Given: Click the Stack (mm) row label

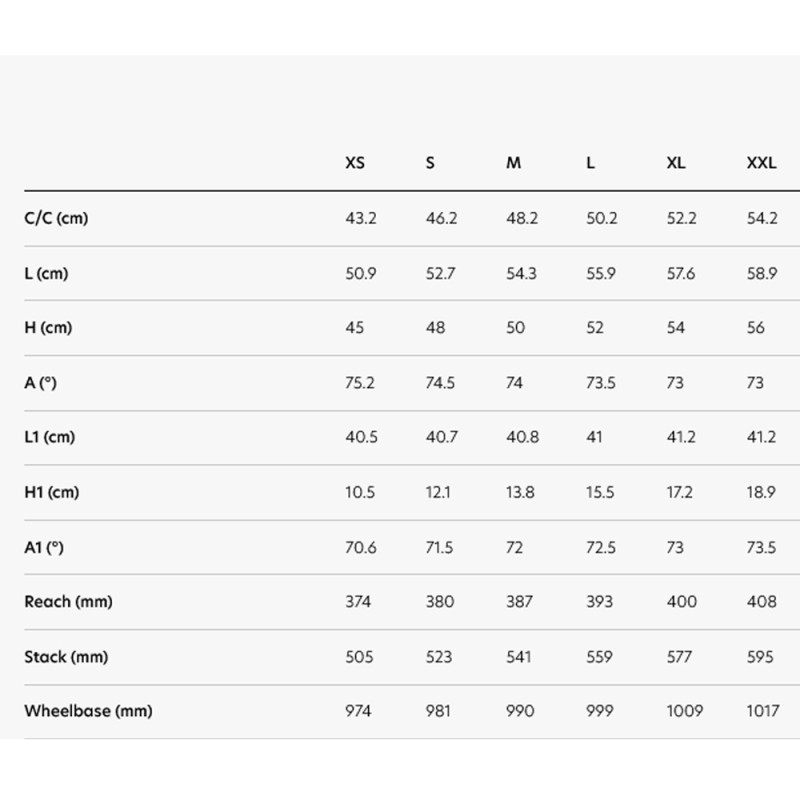Looking at the screenshot, I should coord(66,657).
